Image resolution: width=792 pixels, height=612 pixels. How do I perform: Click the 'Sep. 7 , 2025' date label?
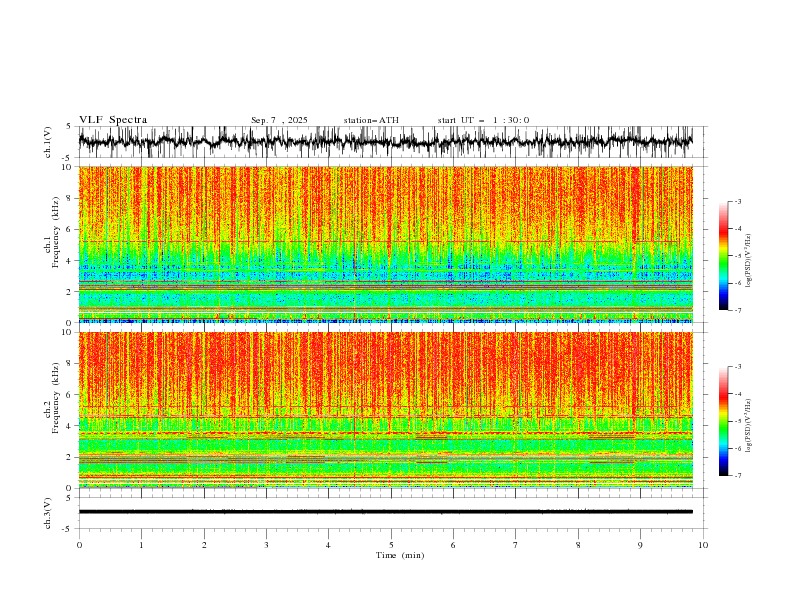click(x=279, y=120)
